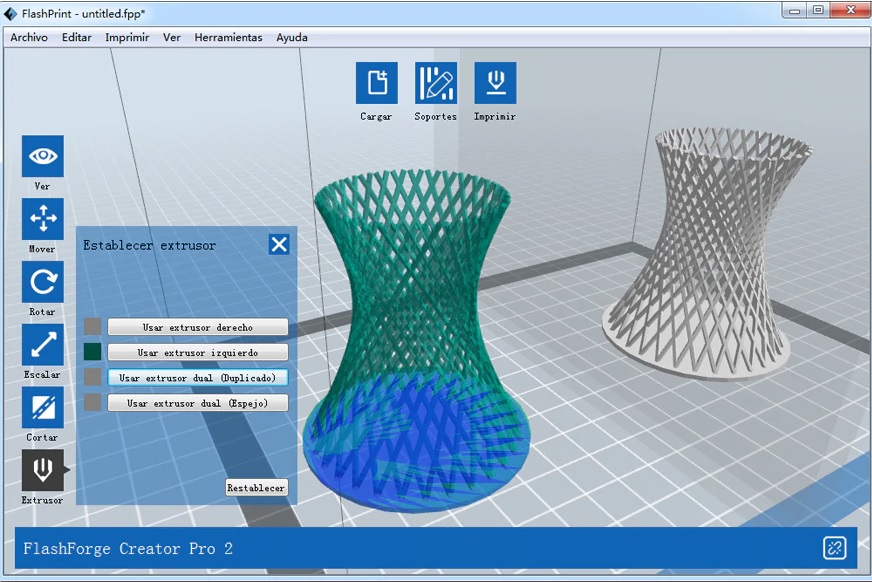The image size is (872, 582).
Task: Click the gray swatch beside extrusor derecho
Action: [92, 326]
